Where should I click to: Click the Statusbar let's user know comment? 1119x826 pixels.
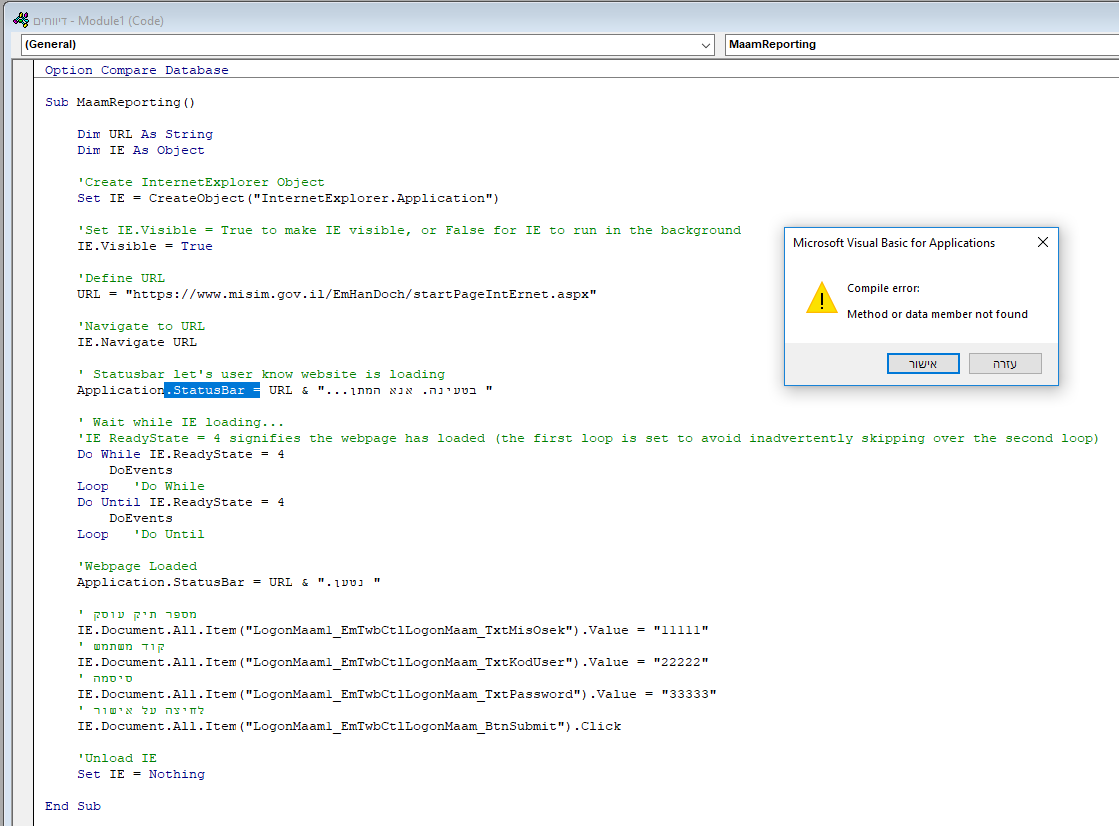pos(261,375)
